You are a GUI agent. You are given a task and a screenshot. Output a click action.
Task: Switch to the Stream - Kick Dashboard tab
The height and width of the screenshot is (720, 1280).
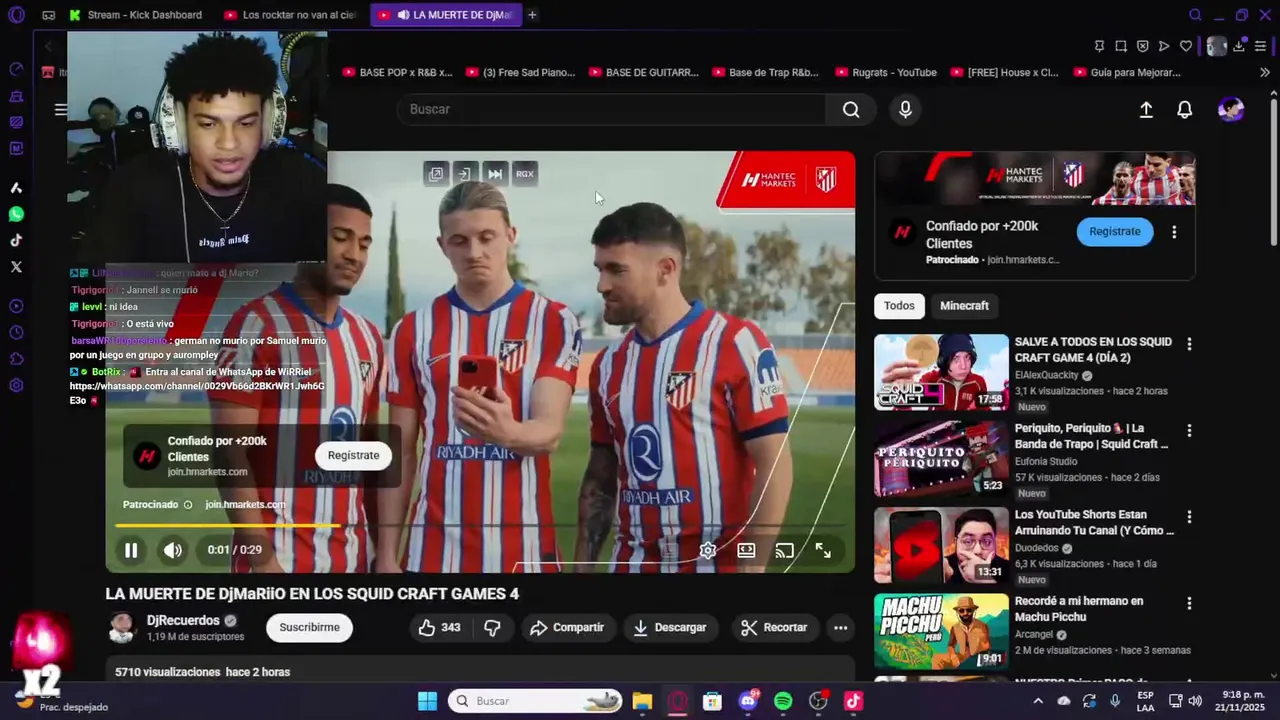pyautogui.click(x=137, y=15)
